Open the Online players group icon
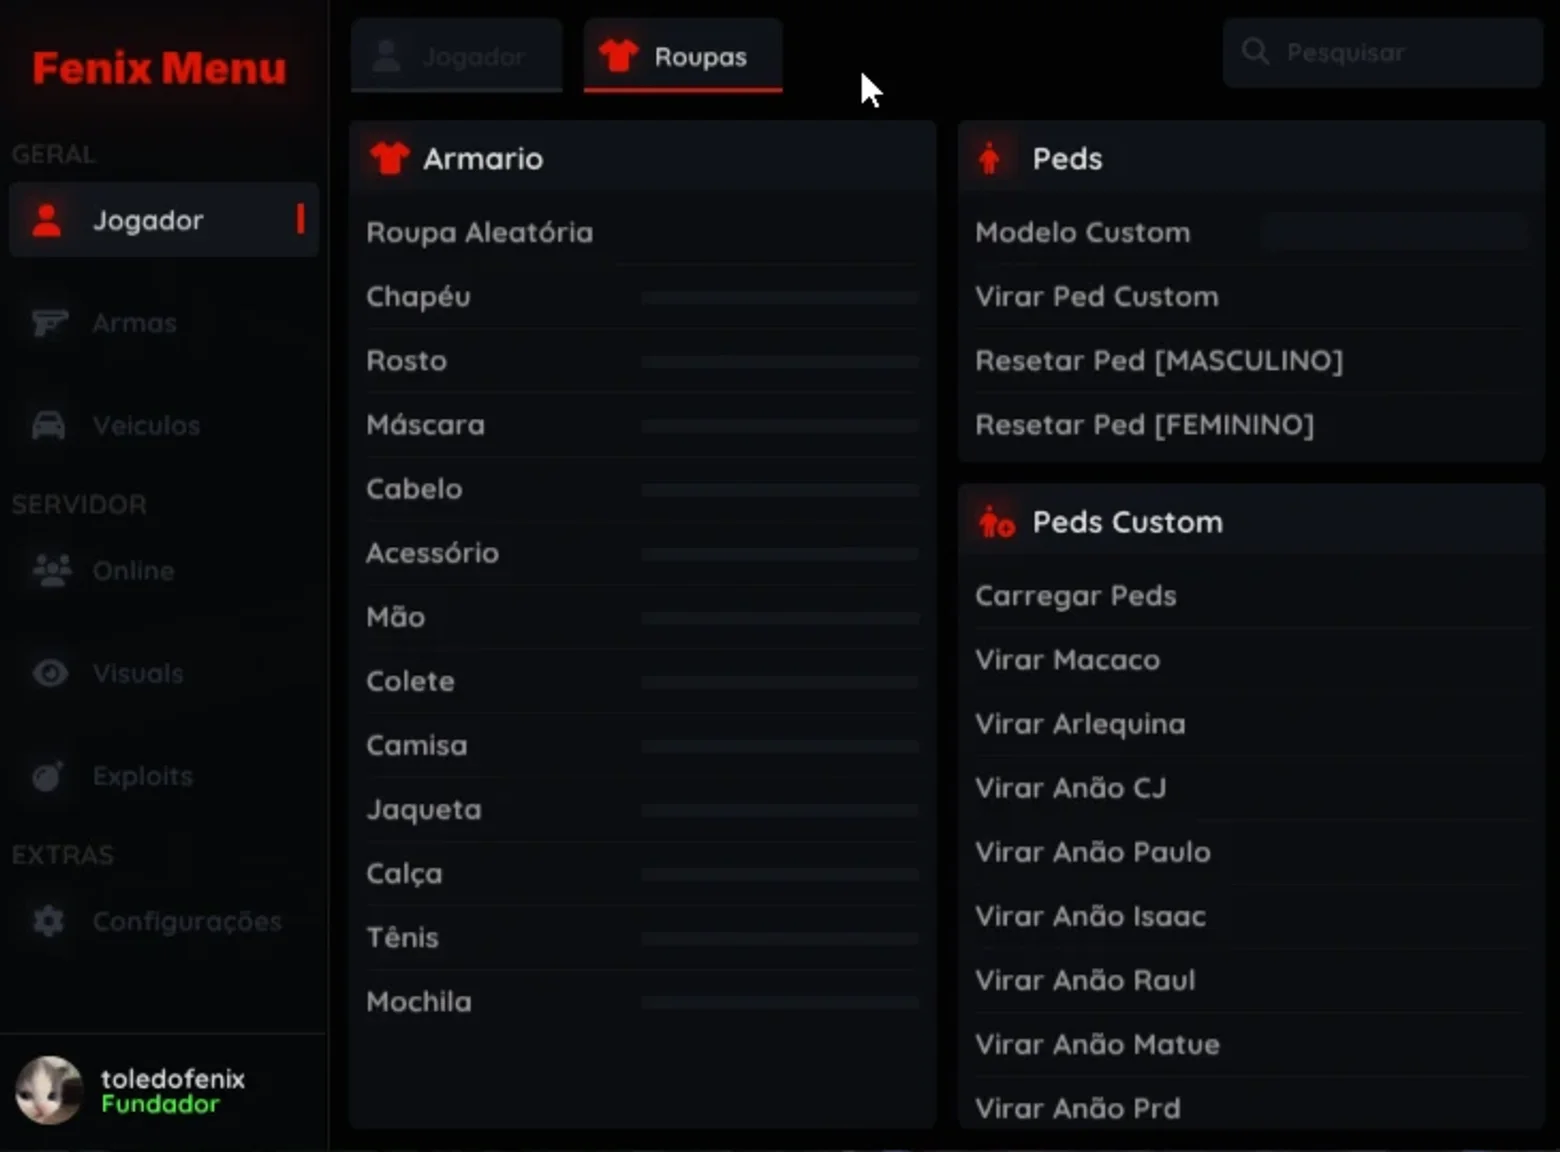 coord(52,570)
